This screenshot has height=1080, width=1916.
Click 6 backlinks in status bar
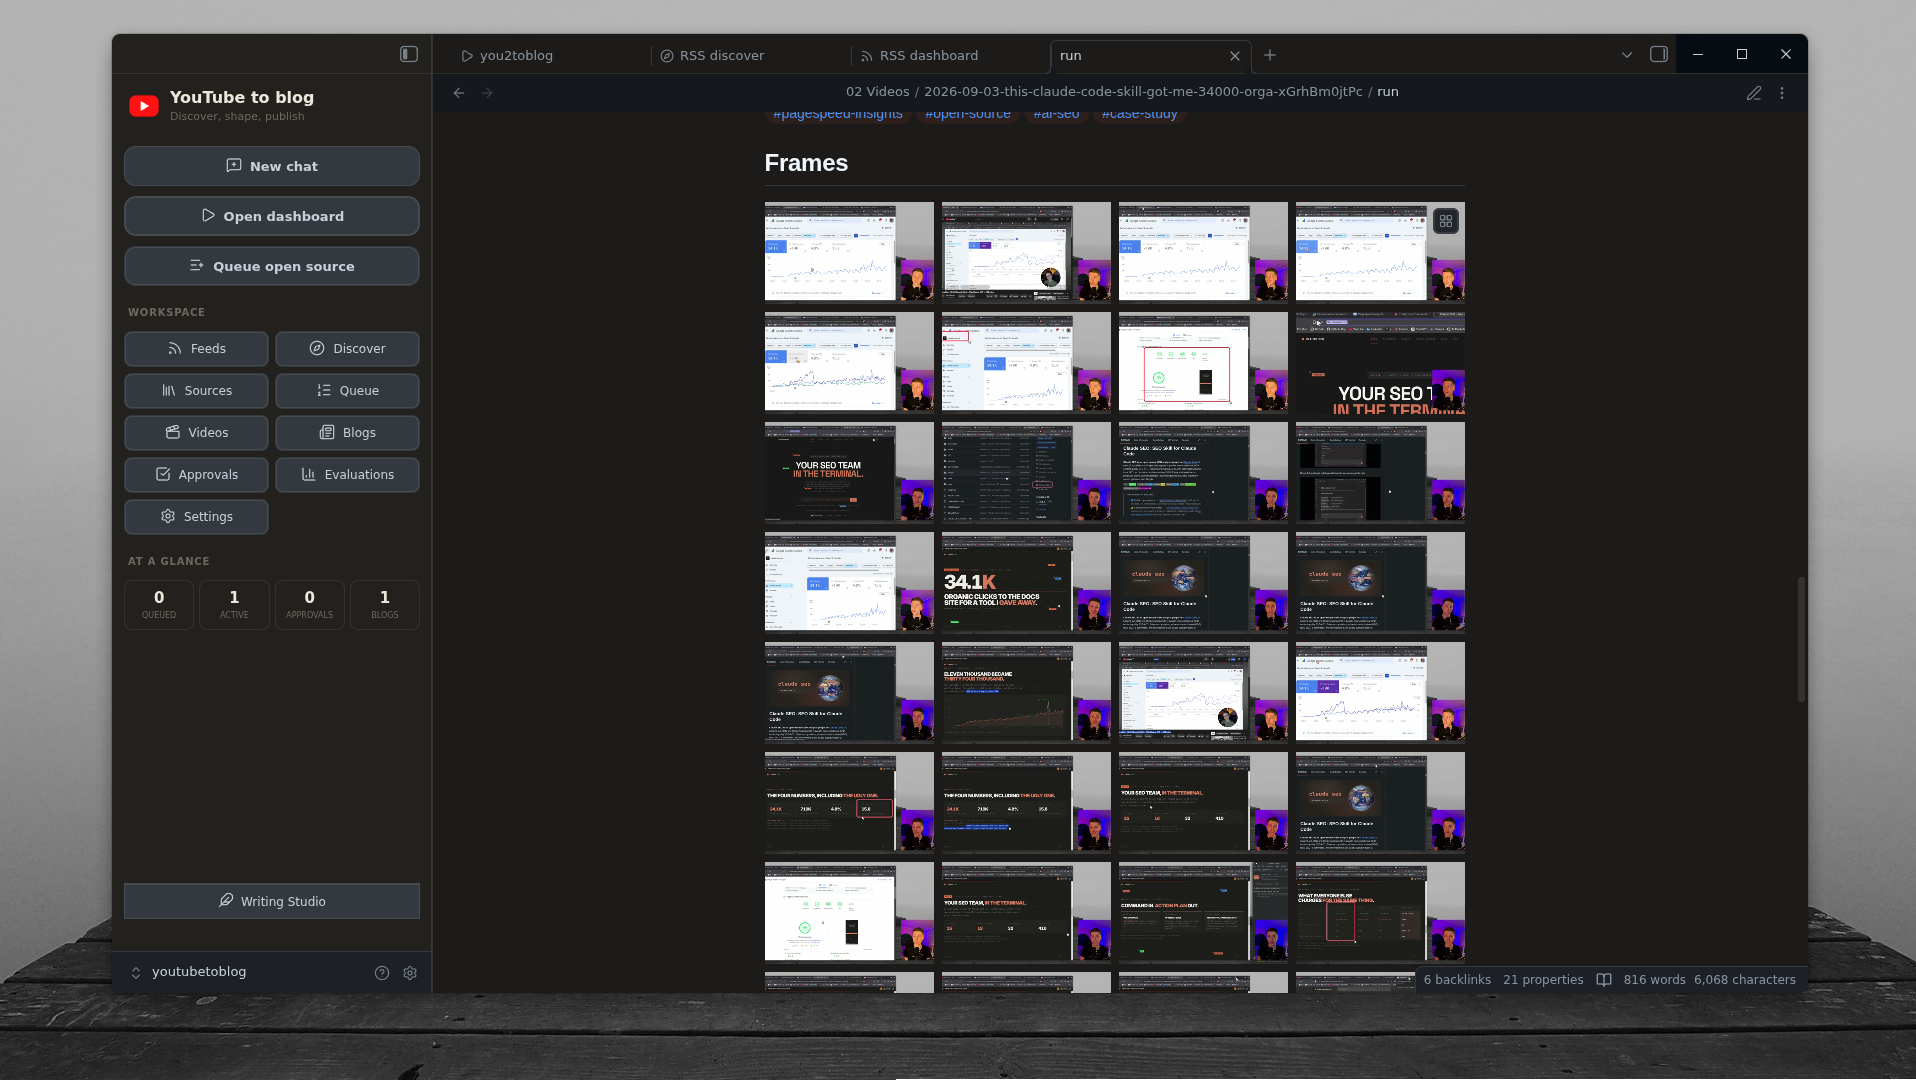[x=1457, y=980]
